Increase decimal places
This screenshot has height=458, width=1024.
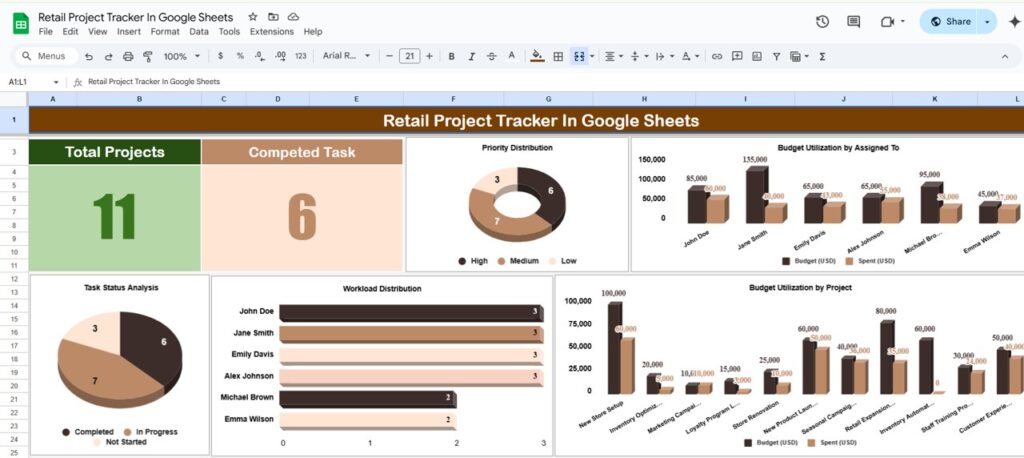coord(280,56)
